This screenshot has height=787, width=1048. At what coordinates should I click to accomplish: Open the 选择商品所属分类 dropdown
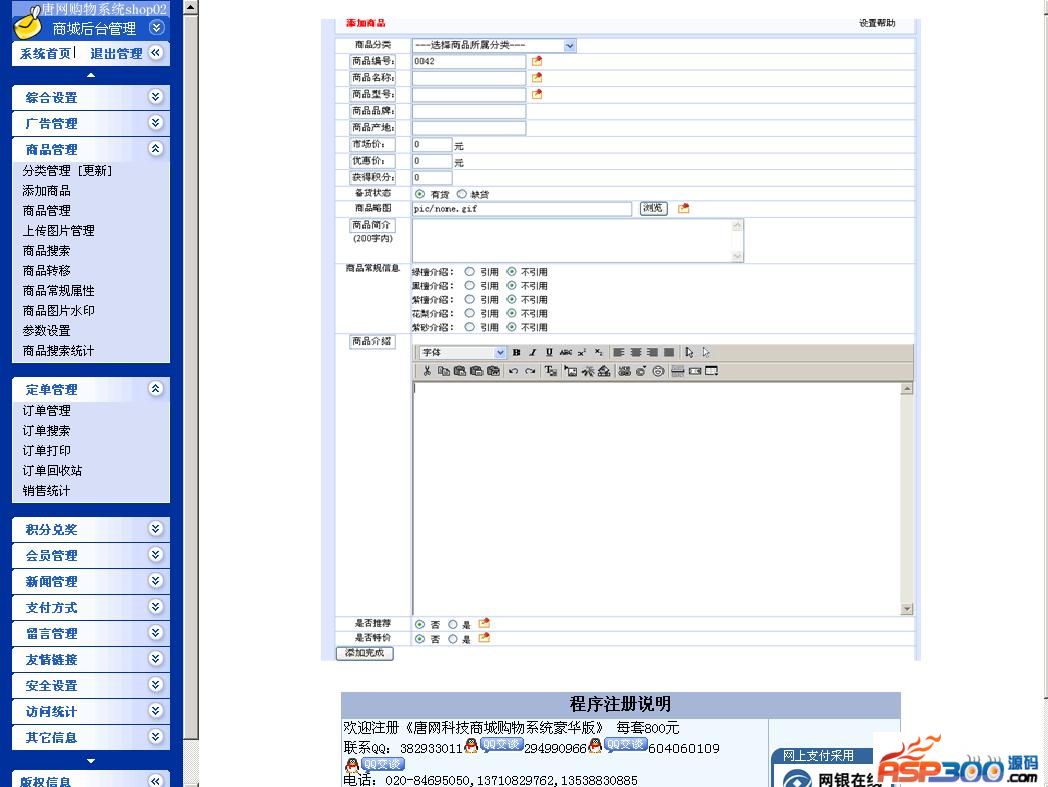494,45
